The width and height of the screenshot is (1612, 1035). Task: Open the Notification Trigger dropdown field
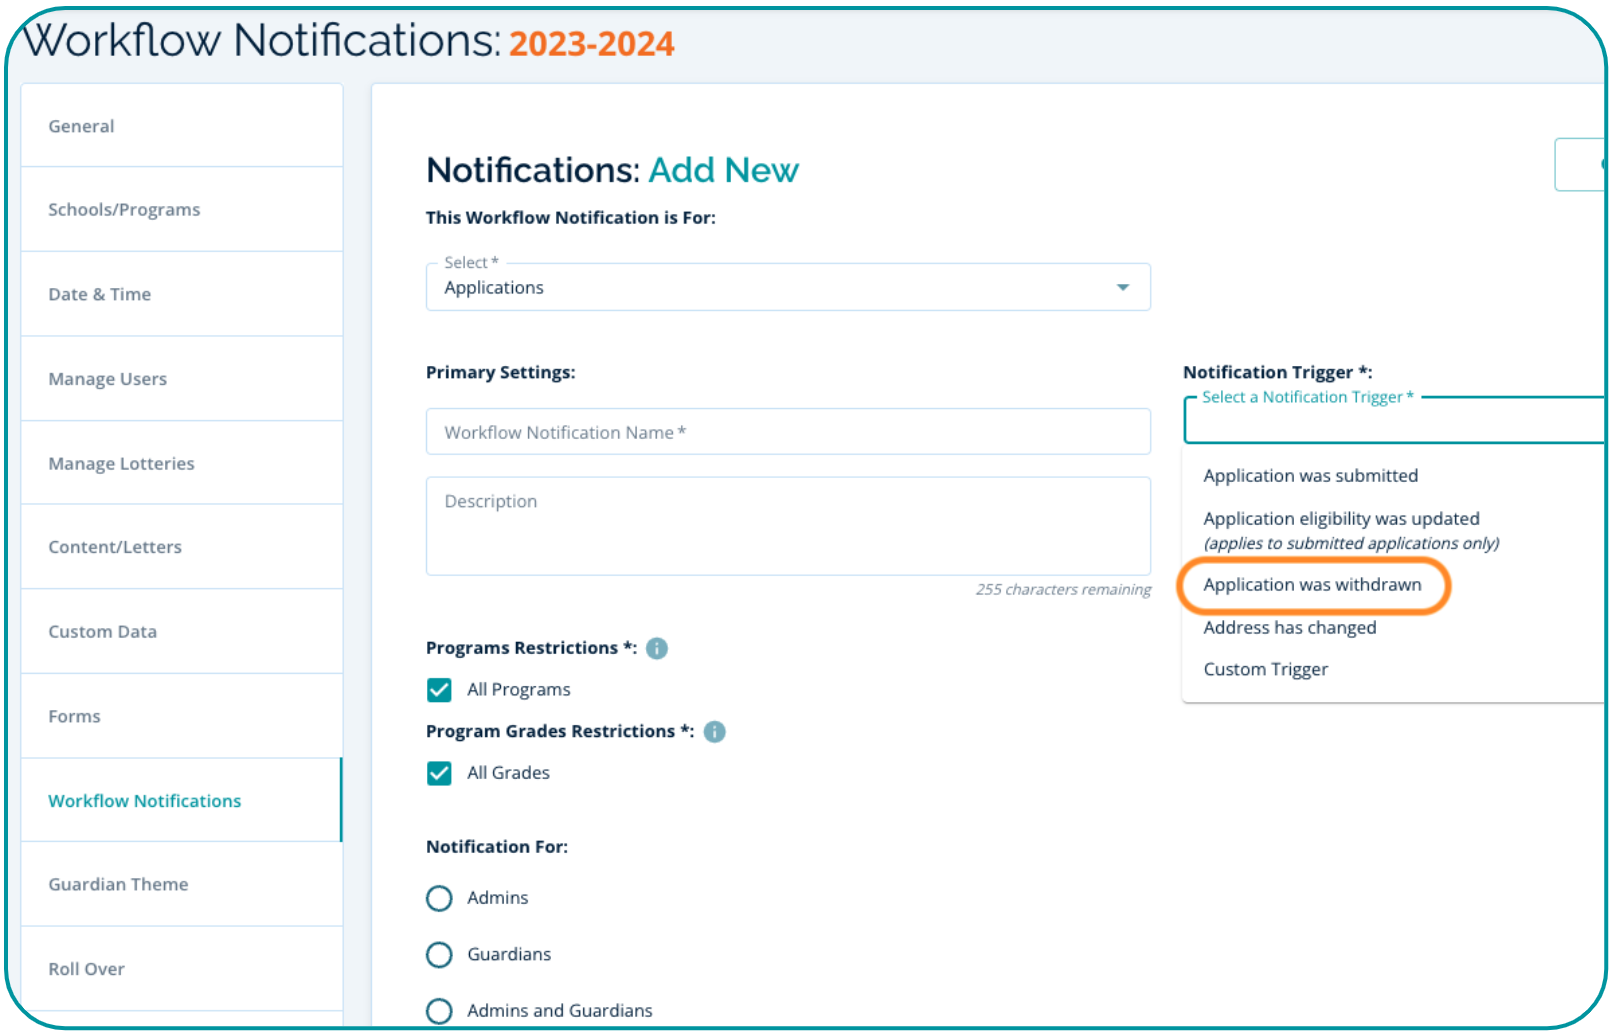pos(1390,421)
